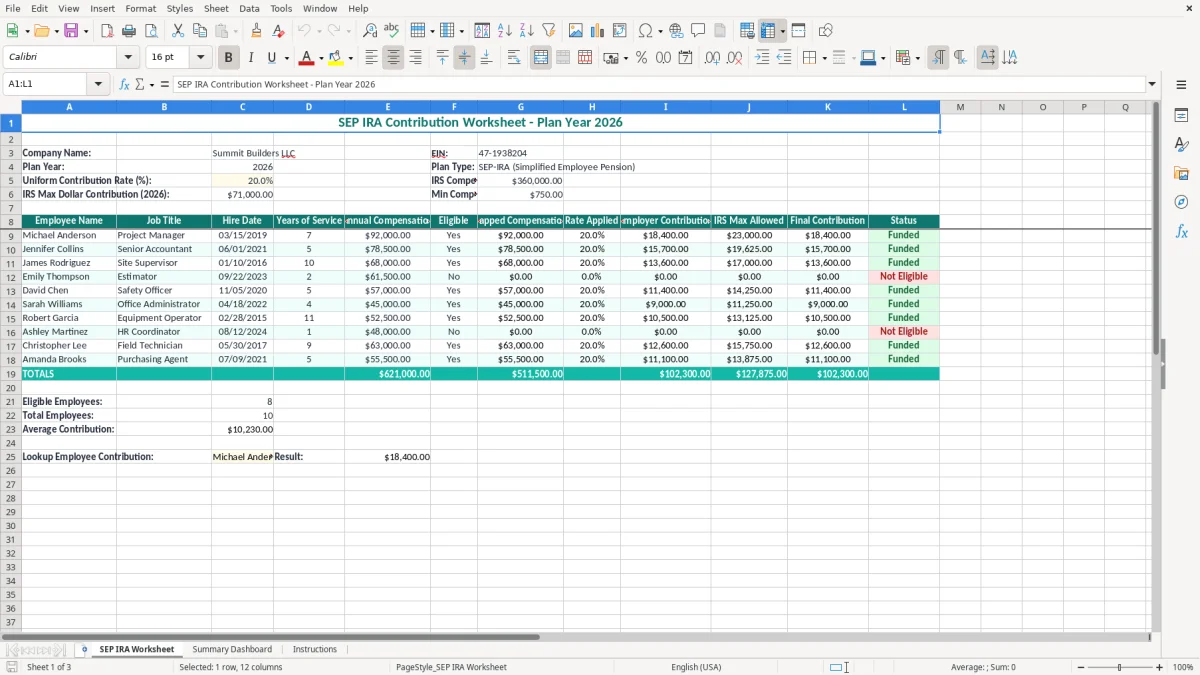Image resolution: width=1200 pixels, height=675 pixels.
Task: Click the Insert Image icon
Action: (x=576, y=31)
